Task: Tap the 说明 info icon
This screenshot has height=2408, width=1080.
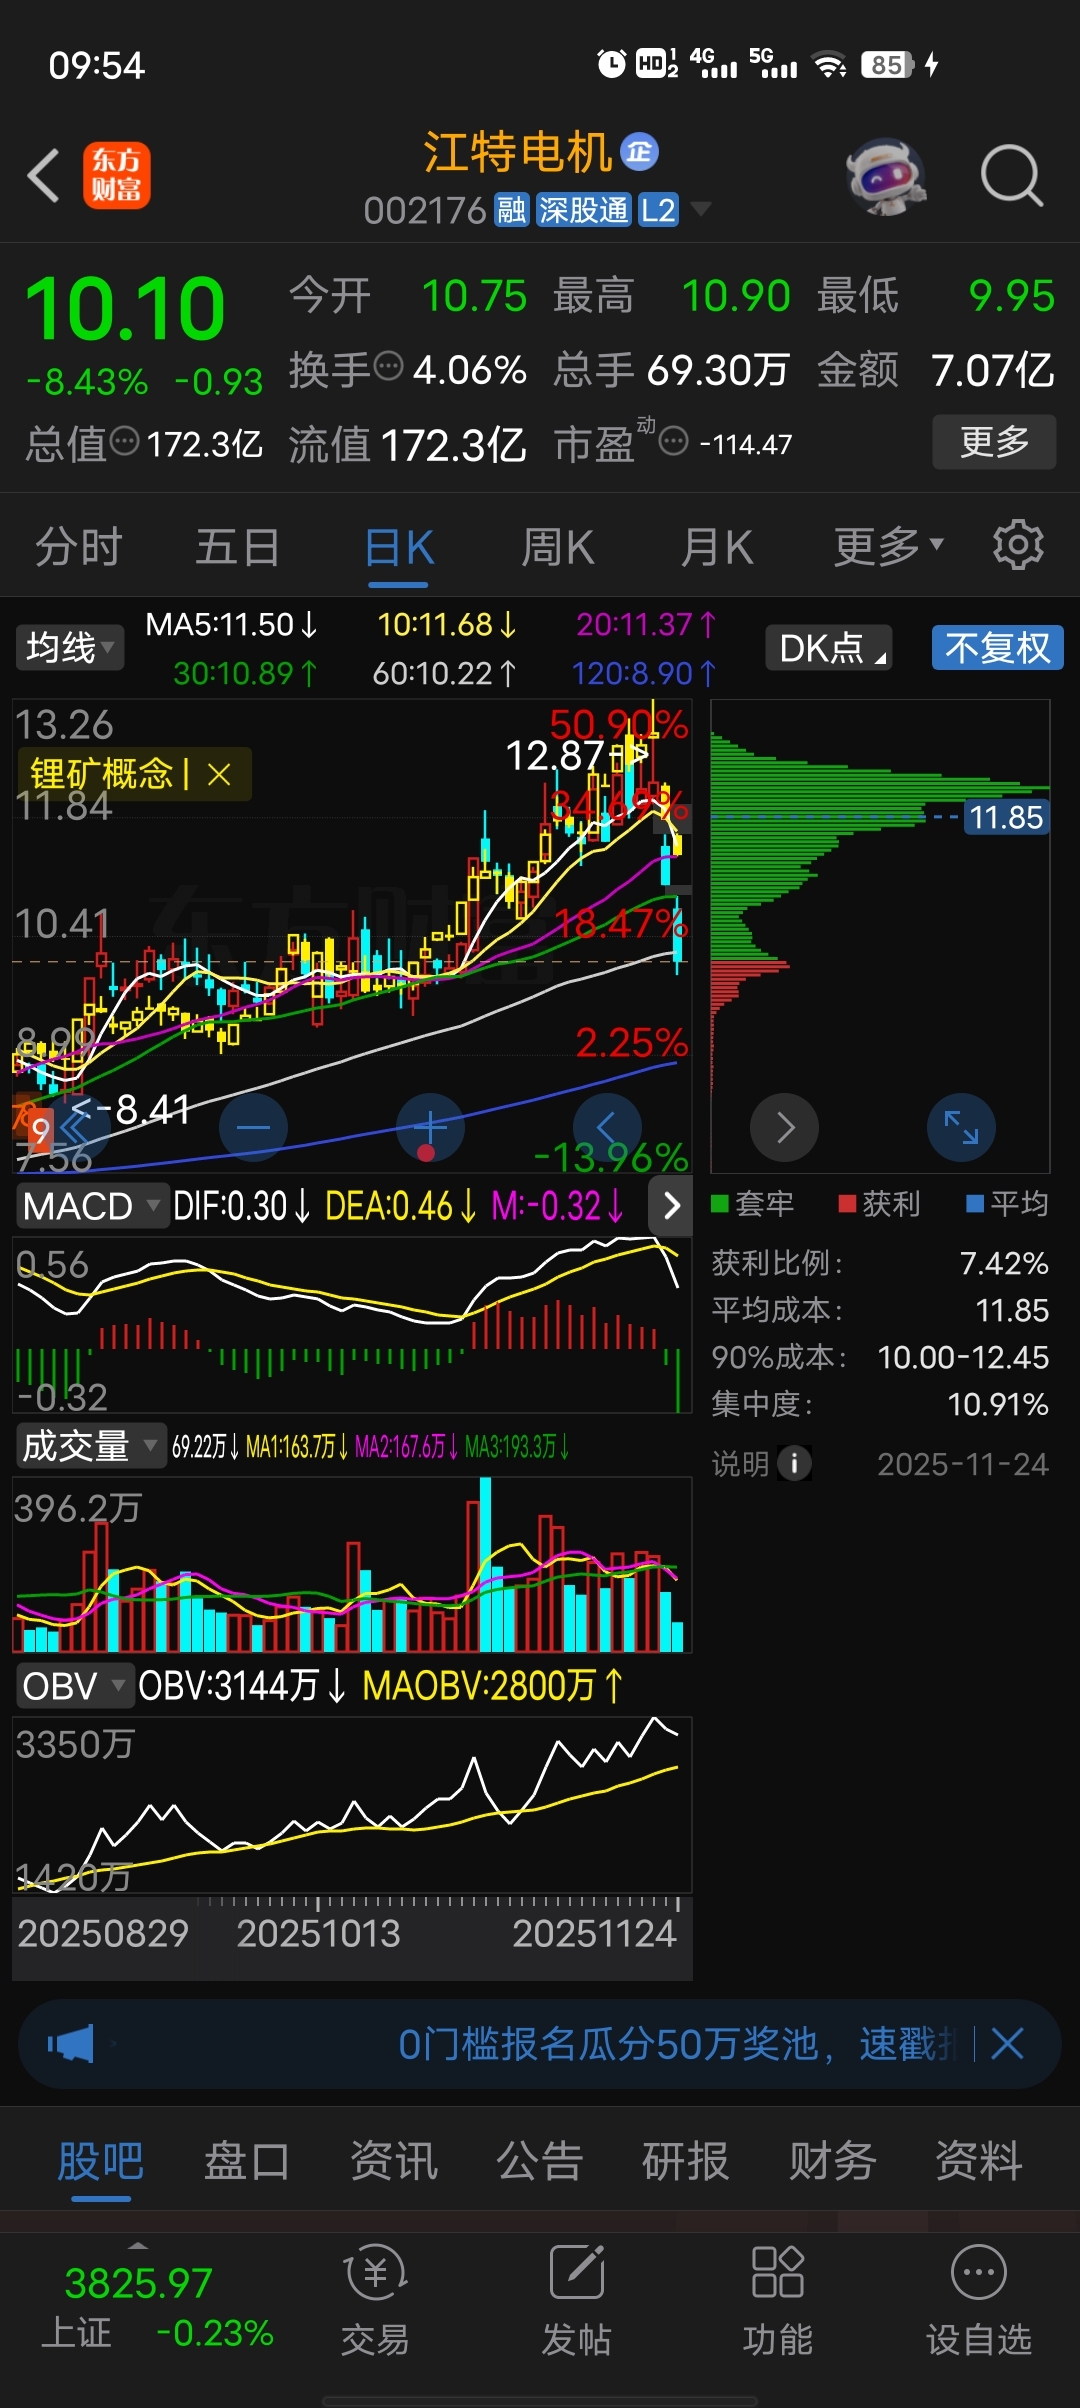Action: 794,1464
